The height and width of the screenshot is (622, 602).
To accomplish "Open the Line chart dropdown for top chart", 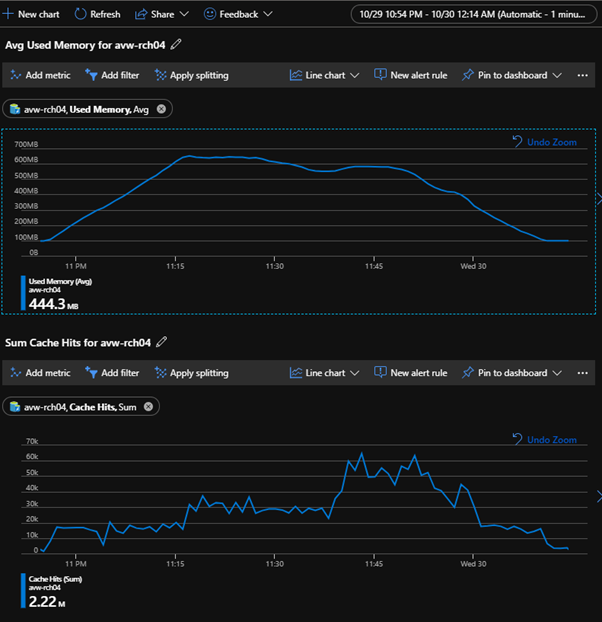I will pyautogui.click(x=324, y=75).
